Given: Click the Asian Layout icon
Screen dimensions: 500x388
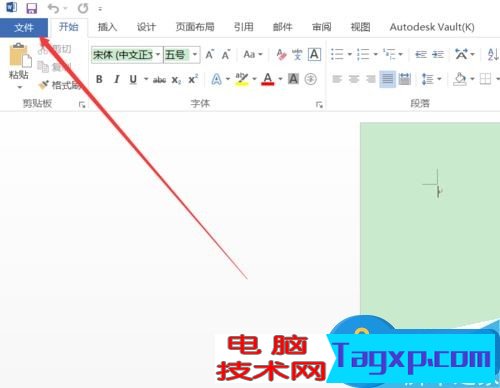Looking at the screenshot, I should tap(462, 54).
